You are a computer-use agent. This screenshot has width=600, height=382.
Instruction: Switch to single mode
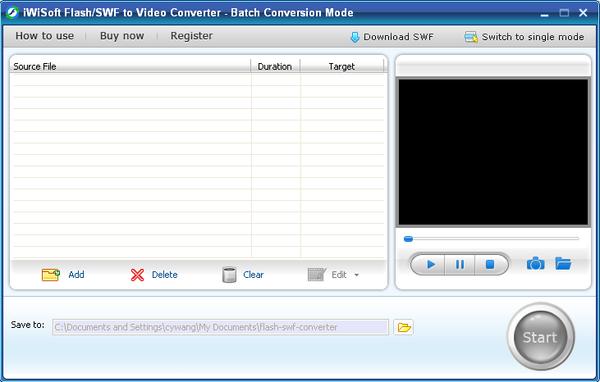[524, 37]
